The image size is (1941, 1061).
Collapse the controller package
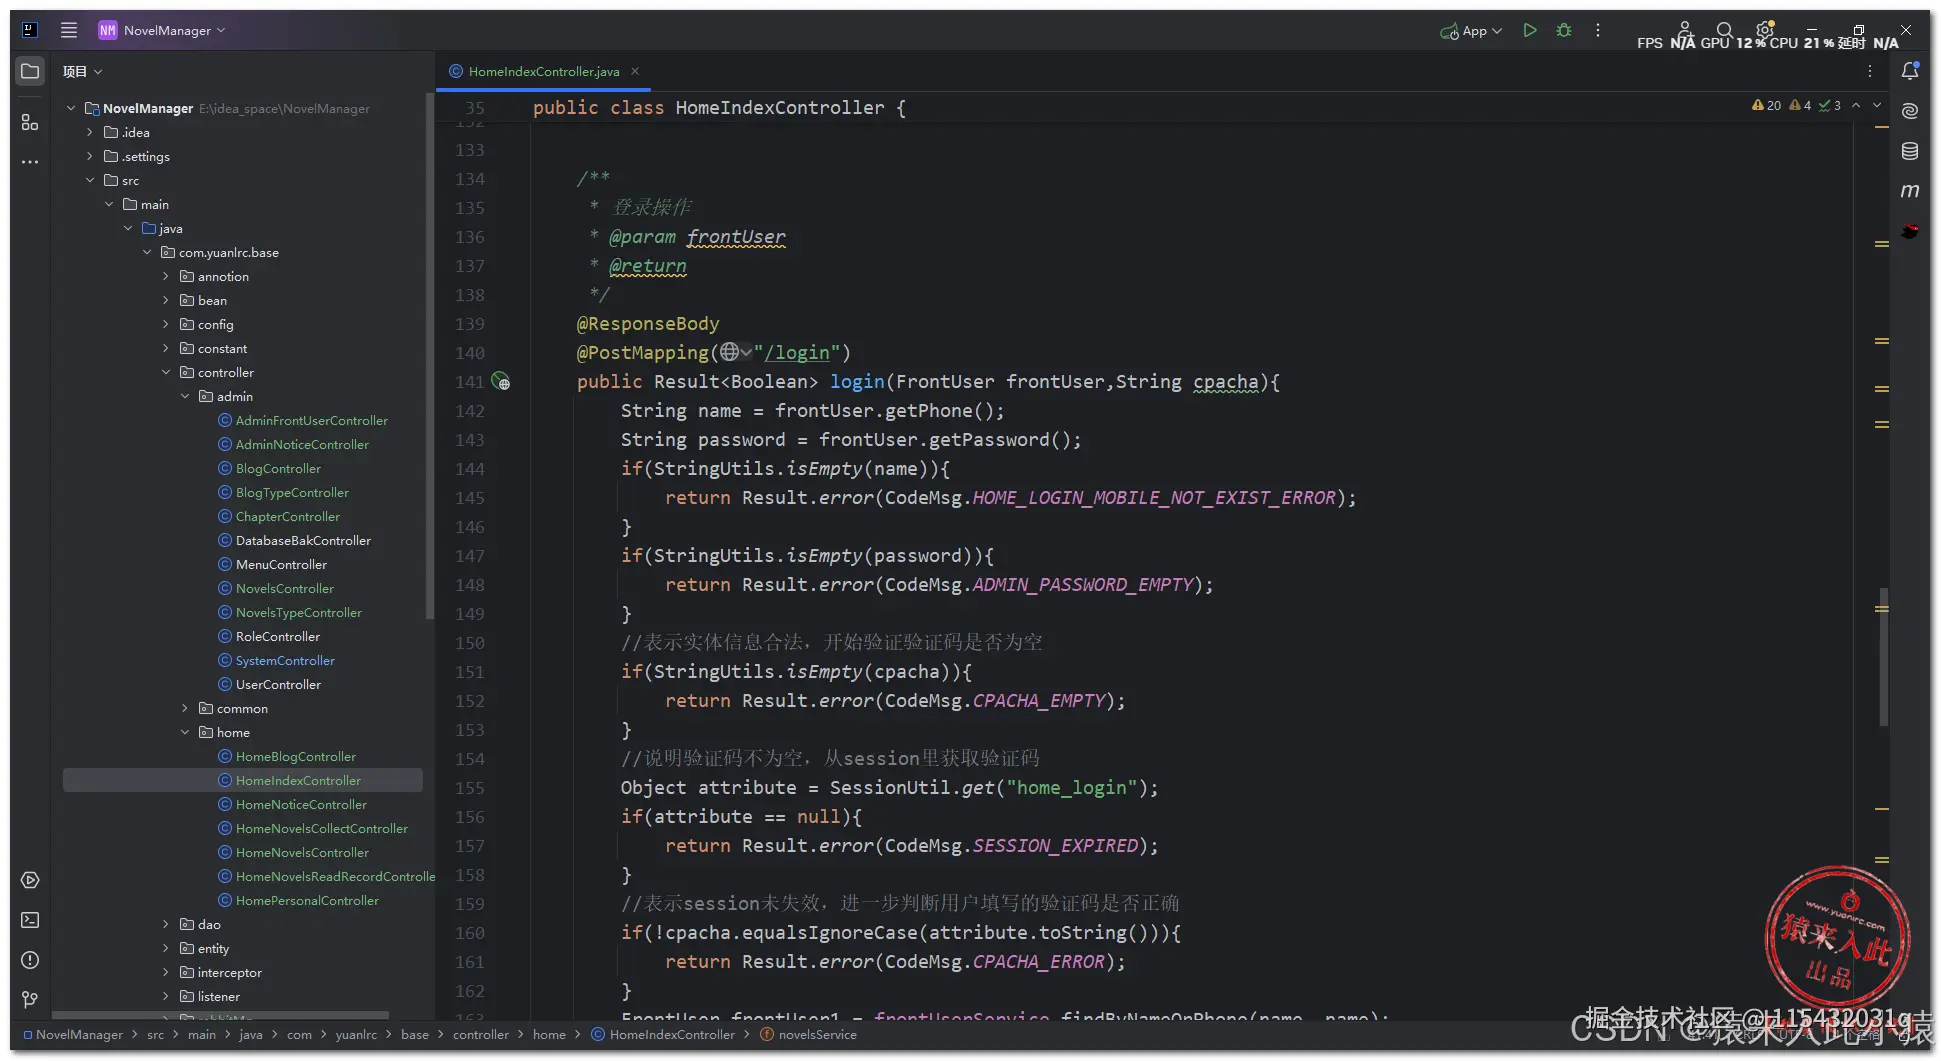coord(166,372)
